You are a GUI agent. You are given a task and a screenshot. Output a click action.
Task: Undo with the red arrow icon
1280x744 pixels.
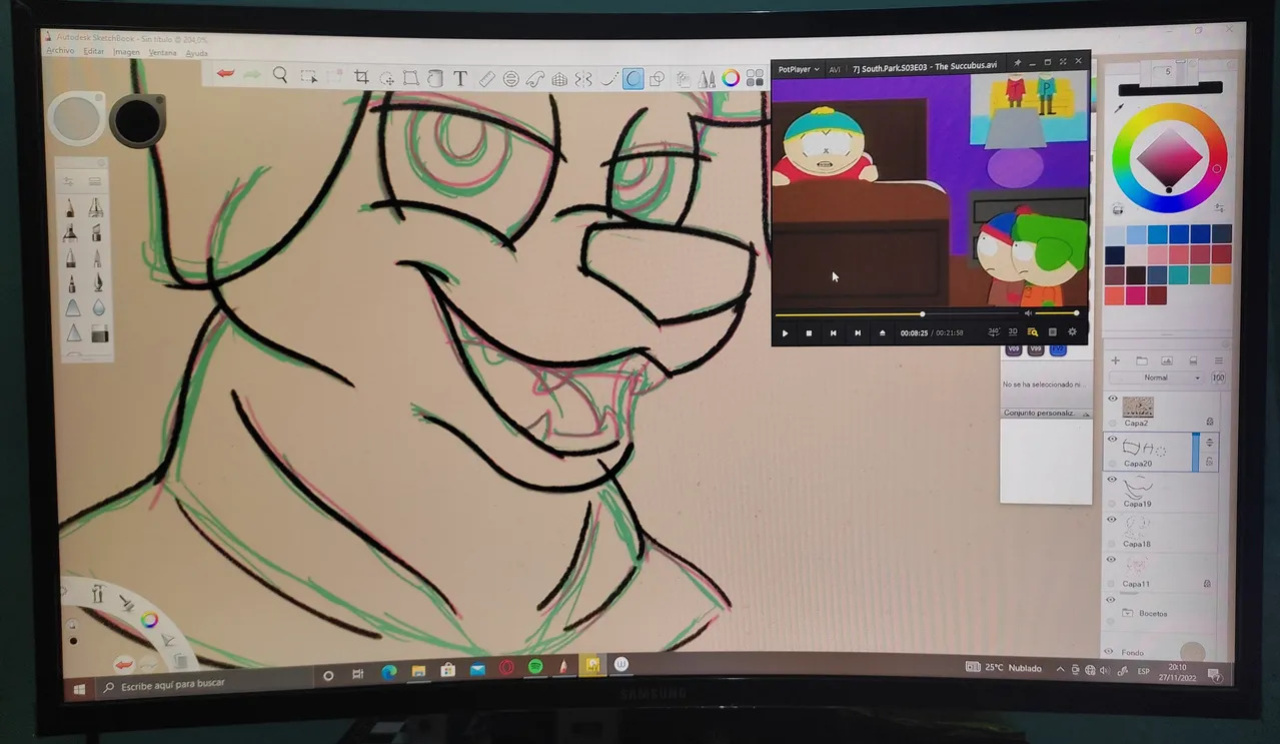[226, 73]
